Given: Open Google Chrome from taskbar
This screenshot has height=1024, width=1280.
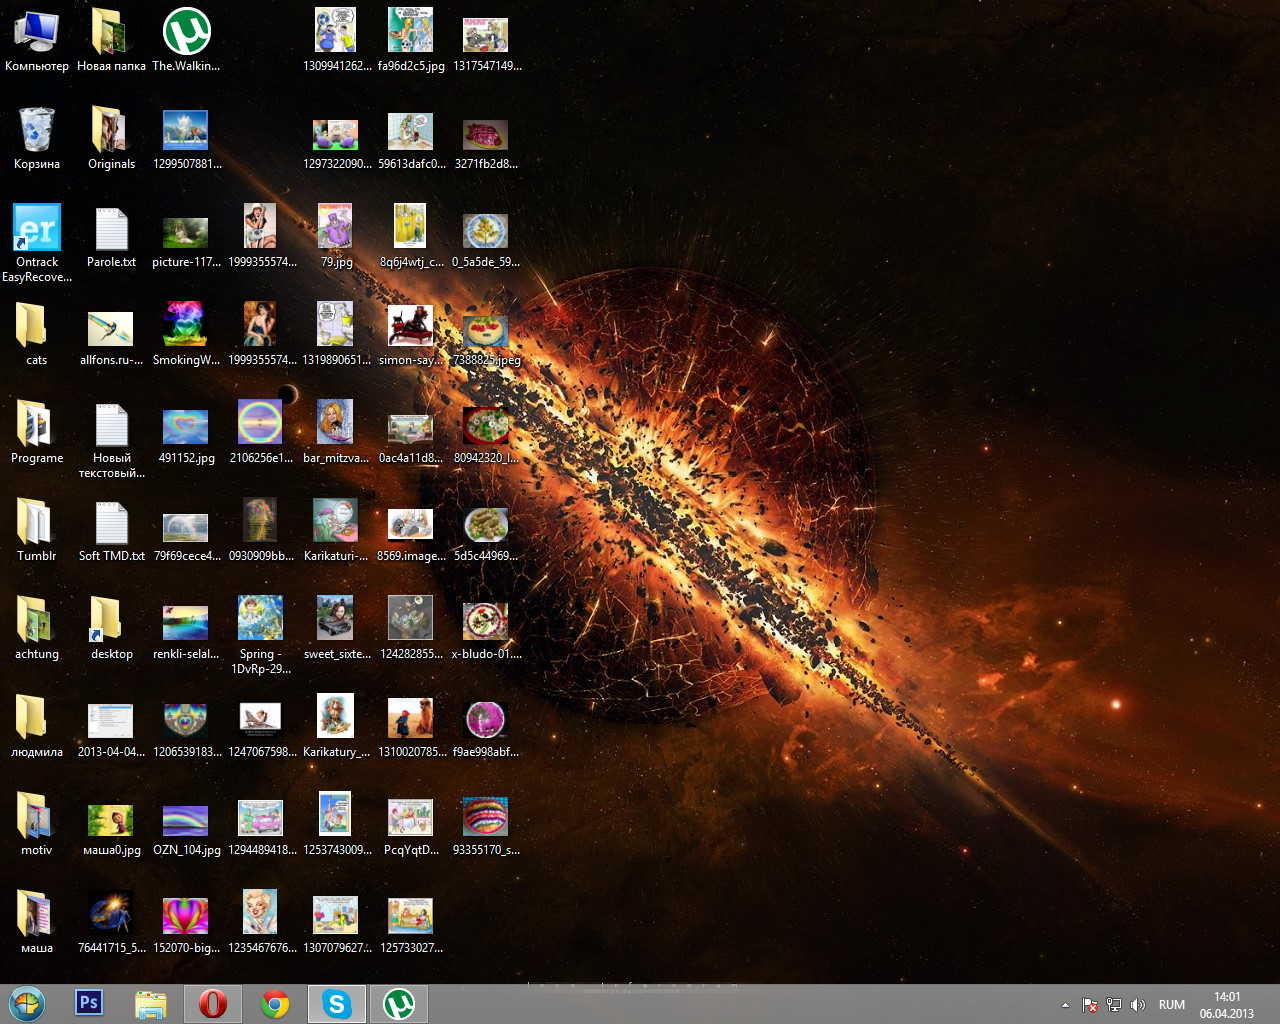Looking at the screenshot, I should (275, 1004).
